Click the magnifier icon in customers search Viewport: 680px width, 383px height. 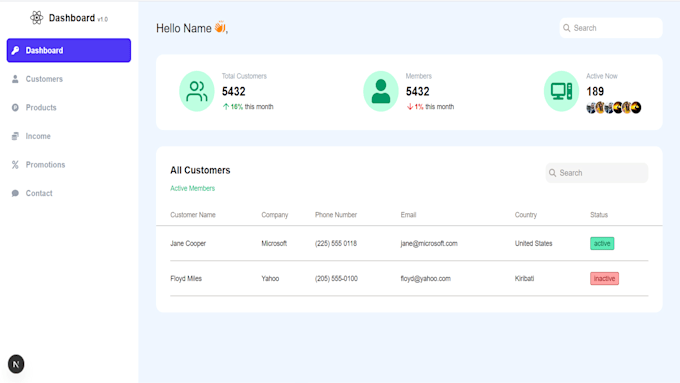coord(552,173)
